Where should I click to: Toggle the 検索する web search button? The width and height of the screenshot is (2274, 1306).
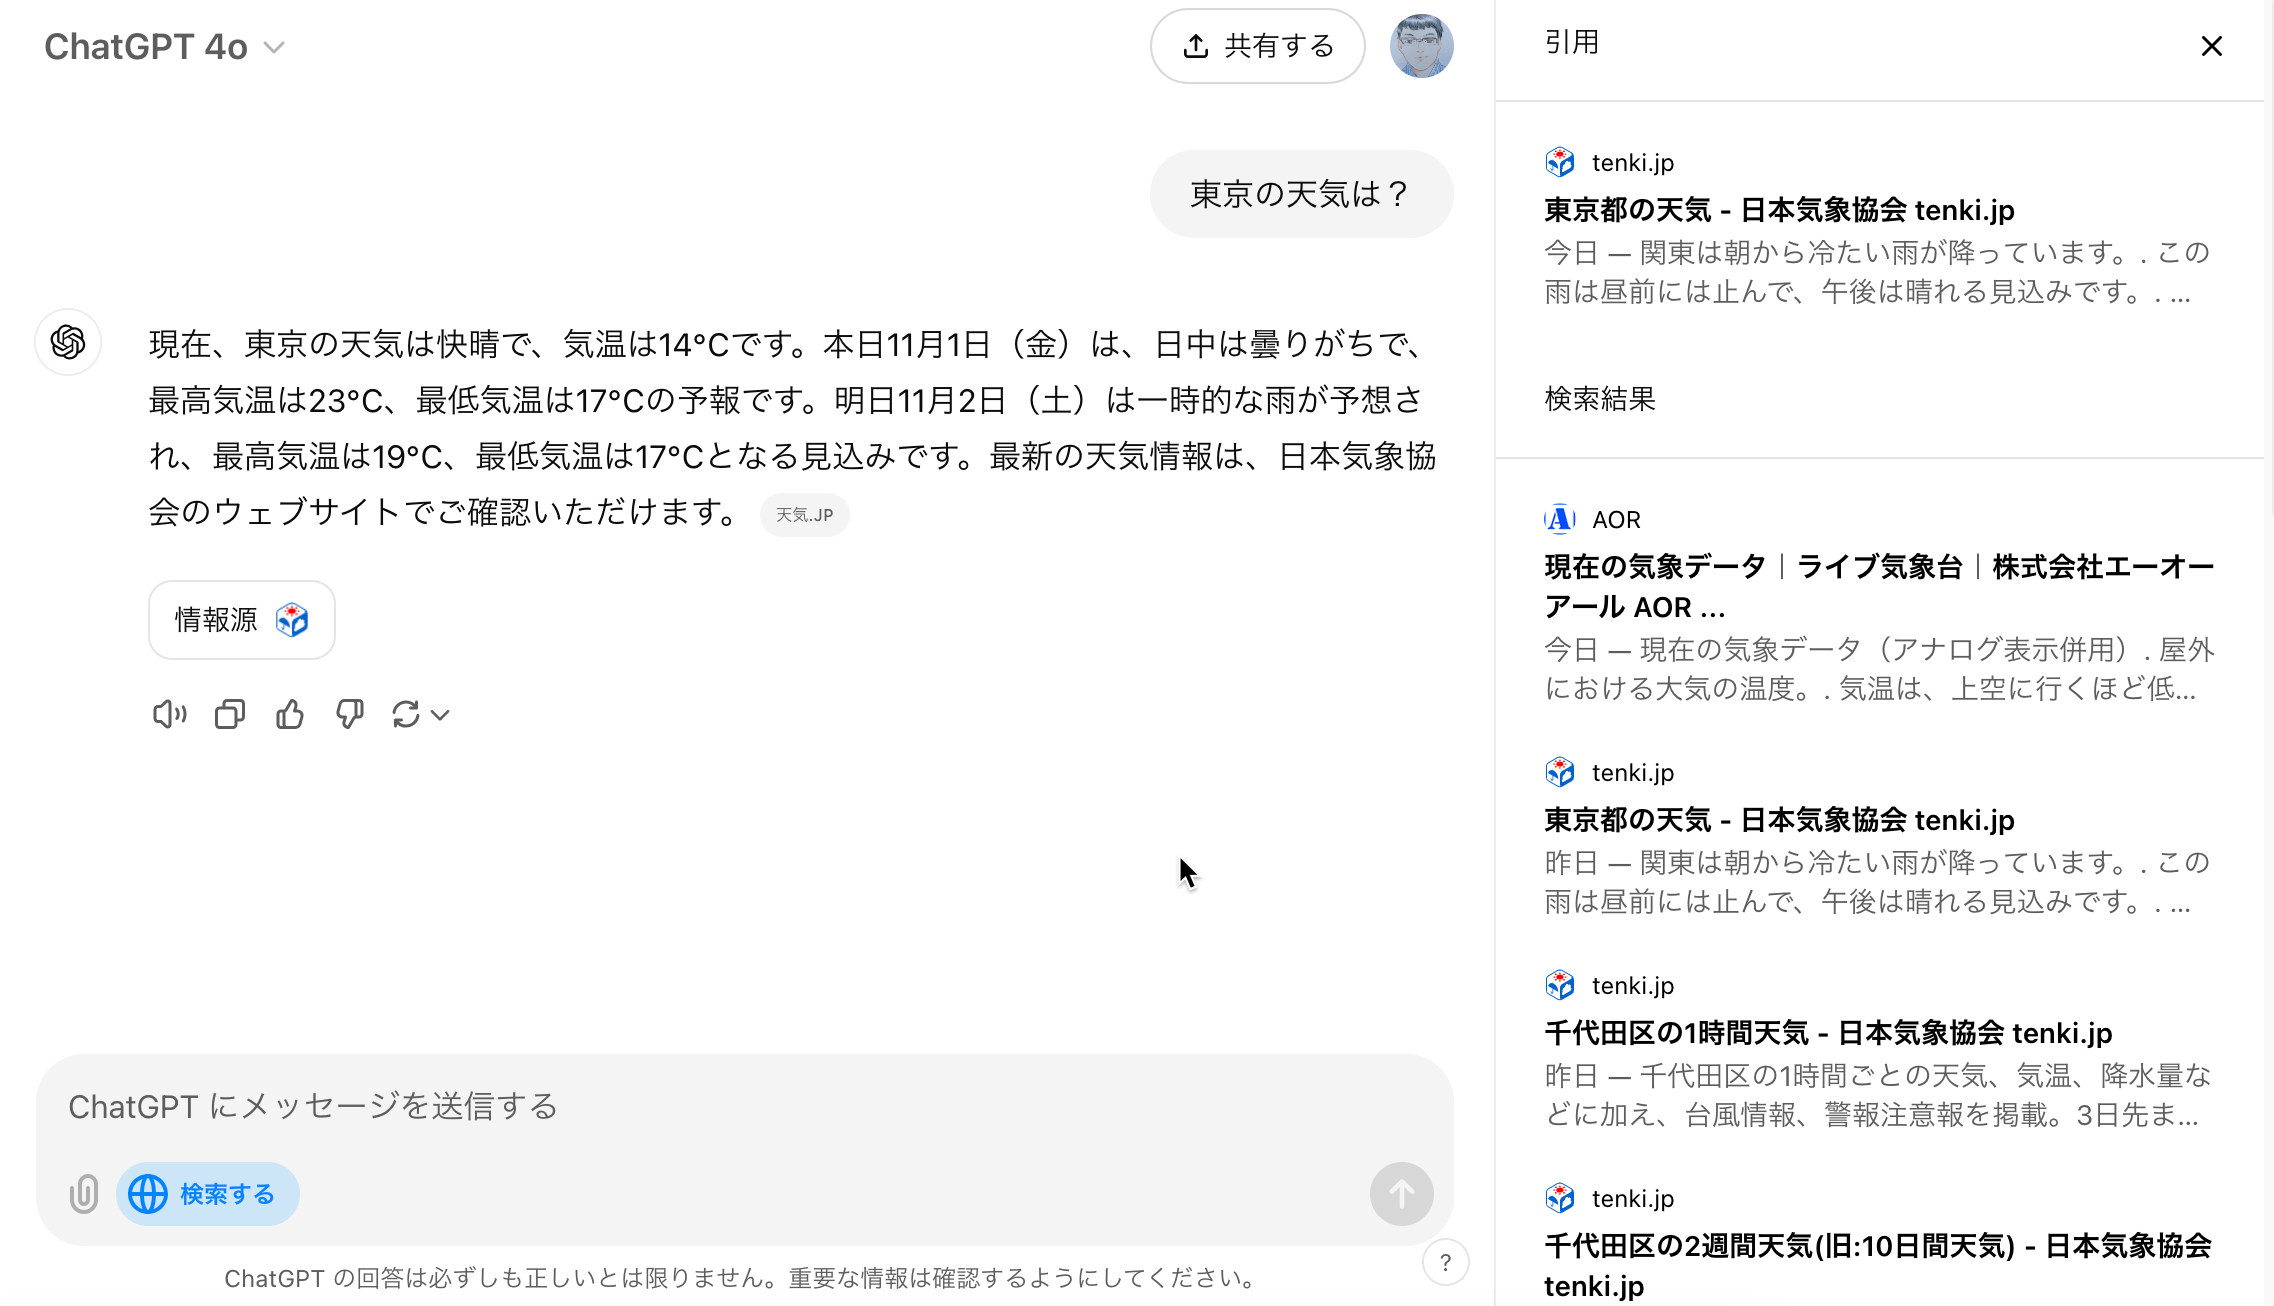(207, 1194)
